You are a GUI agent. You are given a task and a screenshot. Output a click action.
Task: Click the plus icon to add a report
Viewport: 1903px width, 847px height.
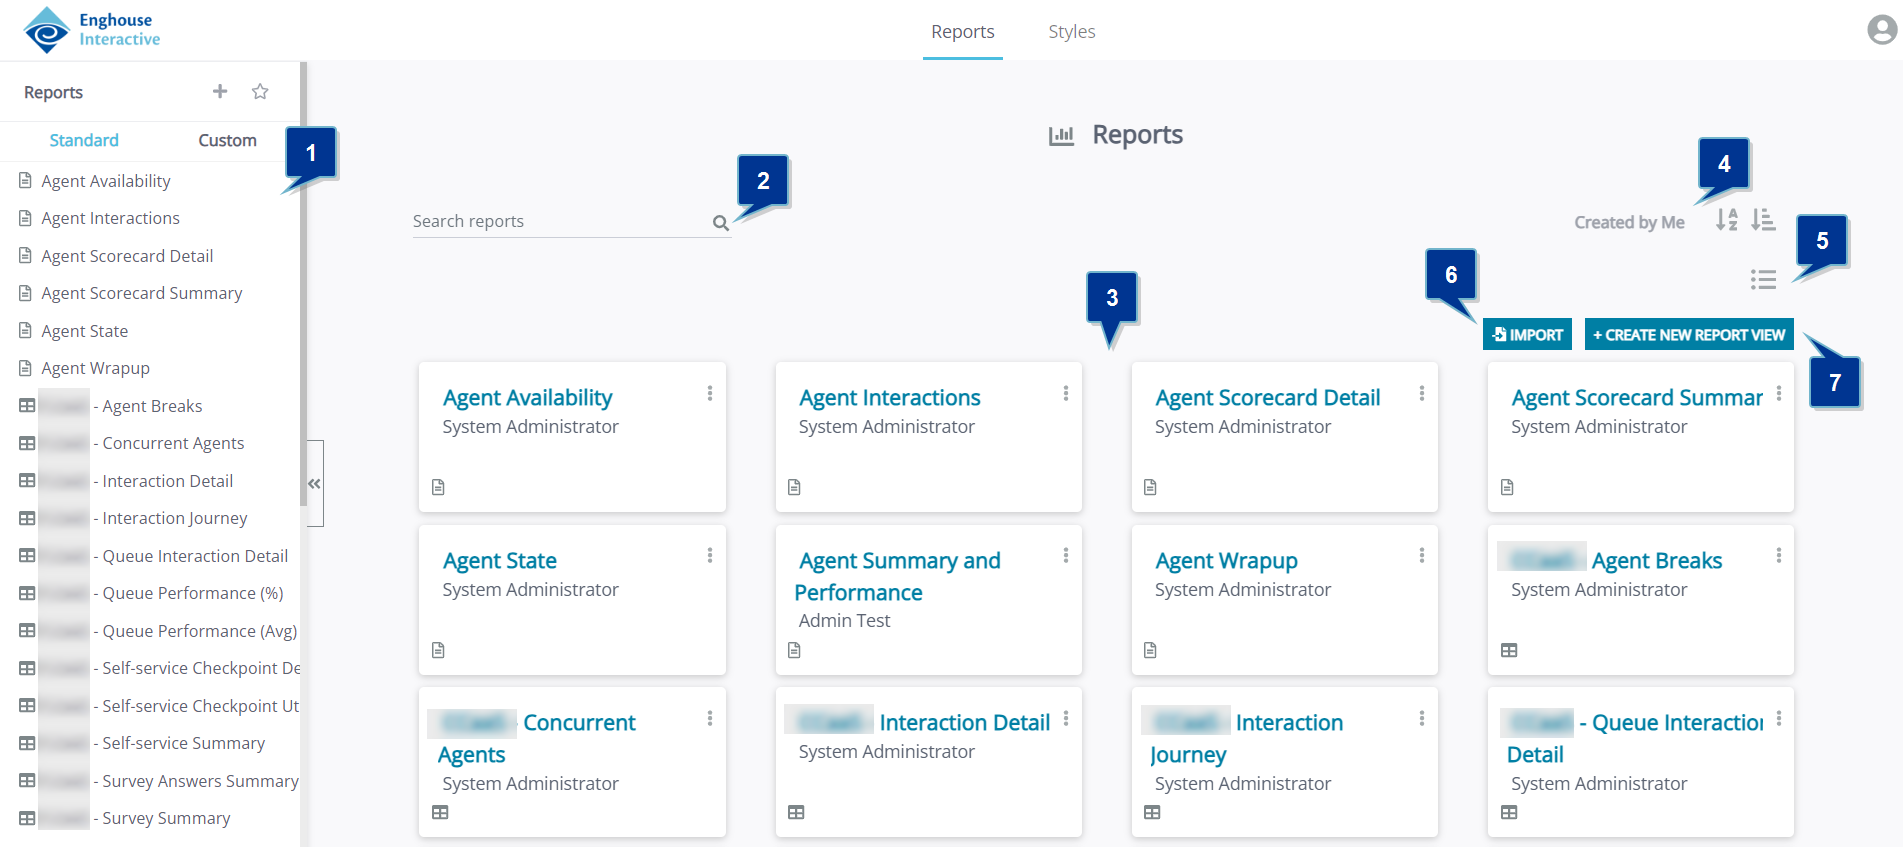pos(220,92)
